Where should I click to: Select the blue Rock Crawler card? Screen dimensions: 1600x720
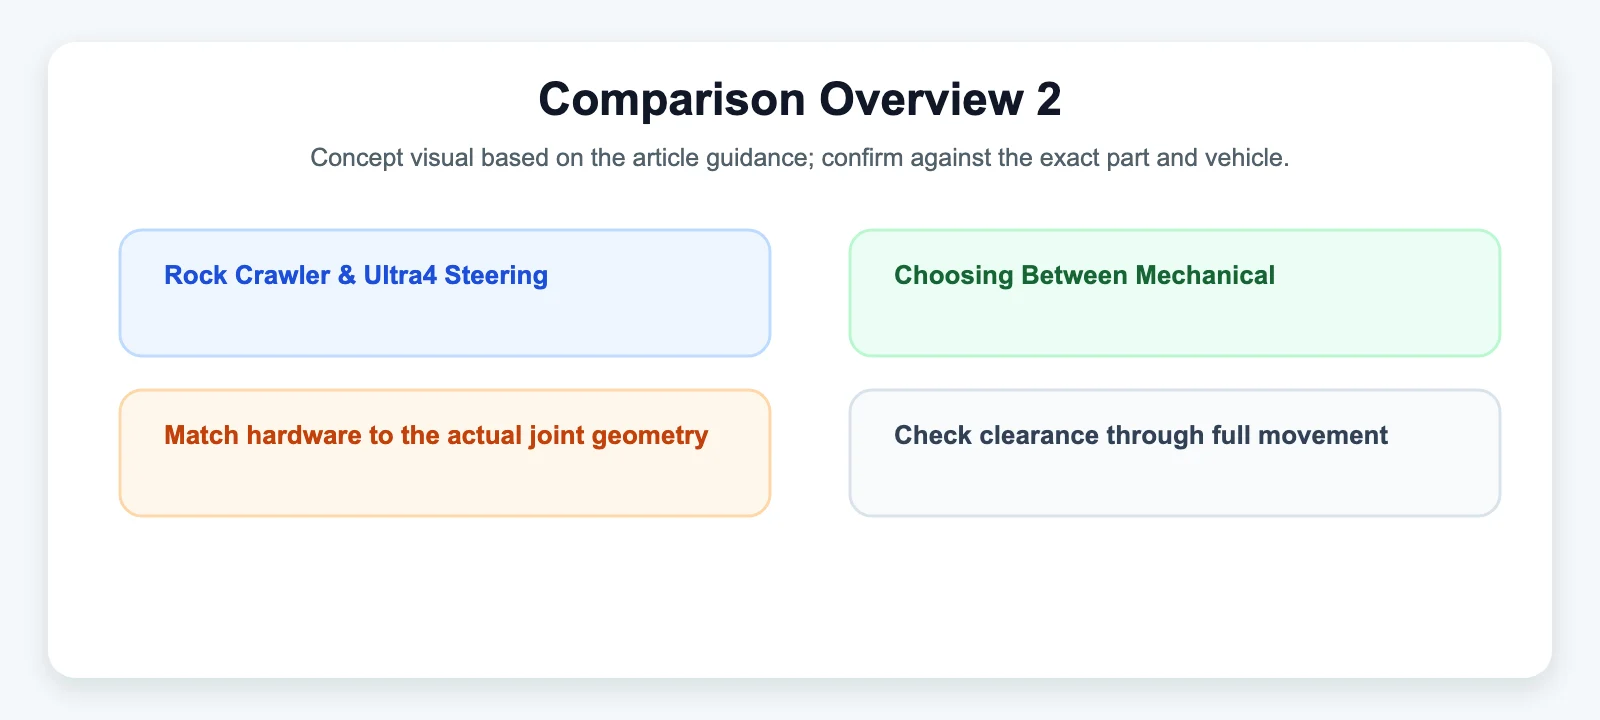point(445,293)
